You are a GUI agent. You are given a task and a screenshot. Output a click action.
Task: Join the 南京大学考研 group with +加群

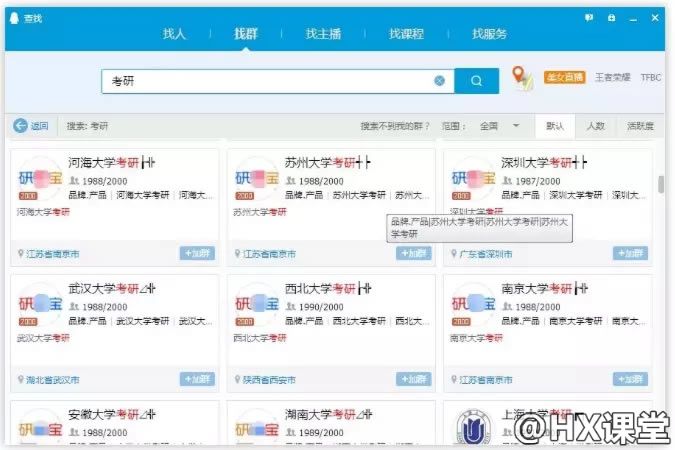(630, 379)
